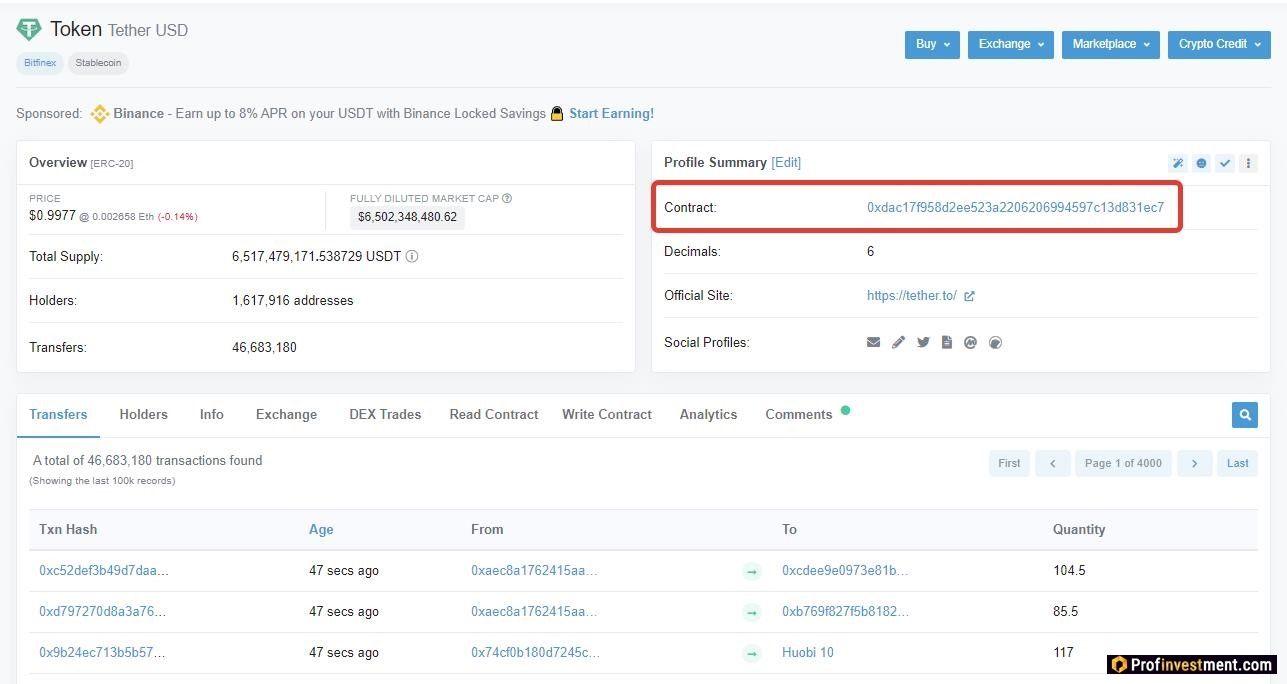
Task: Switch to the Holders tab
Action: [x=143, y=414]
